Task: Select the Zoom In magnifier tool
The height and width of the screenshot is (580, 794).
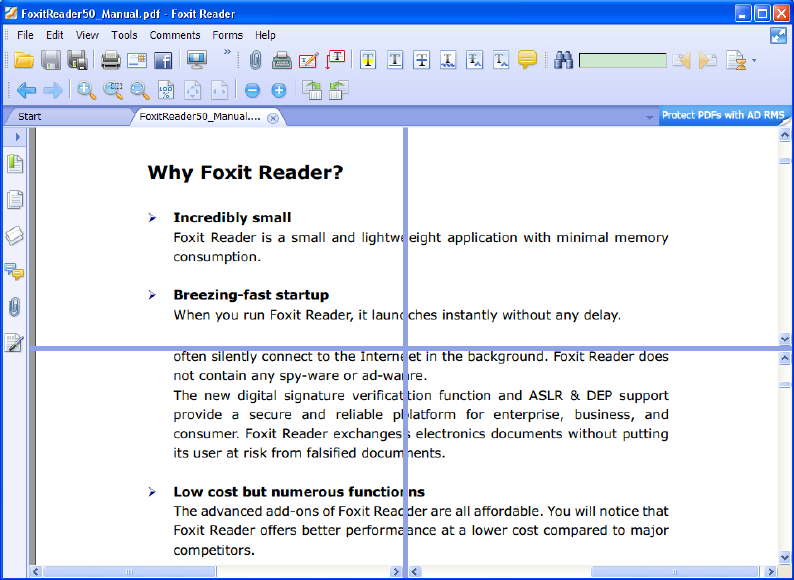Action: pyautogui.click(x=87, y=90)
